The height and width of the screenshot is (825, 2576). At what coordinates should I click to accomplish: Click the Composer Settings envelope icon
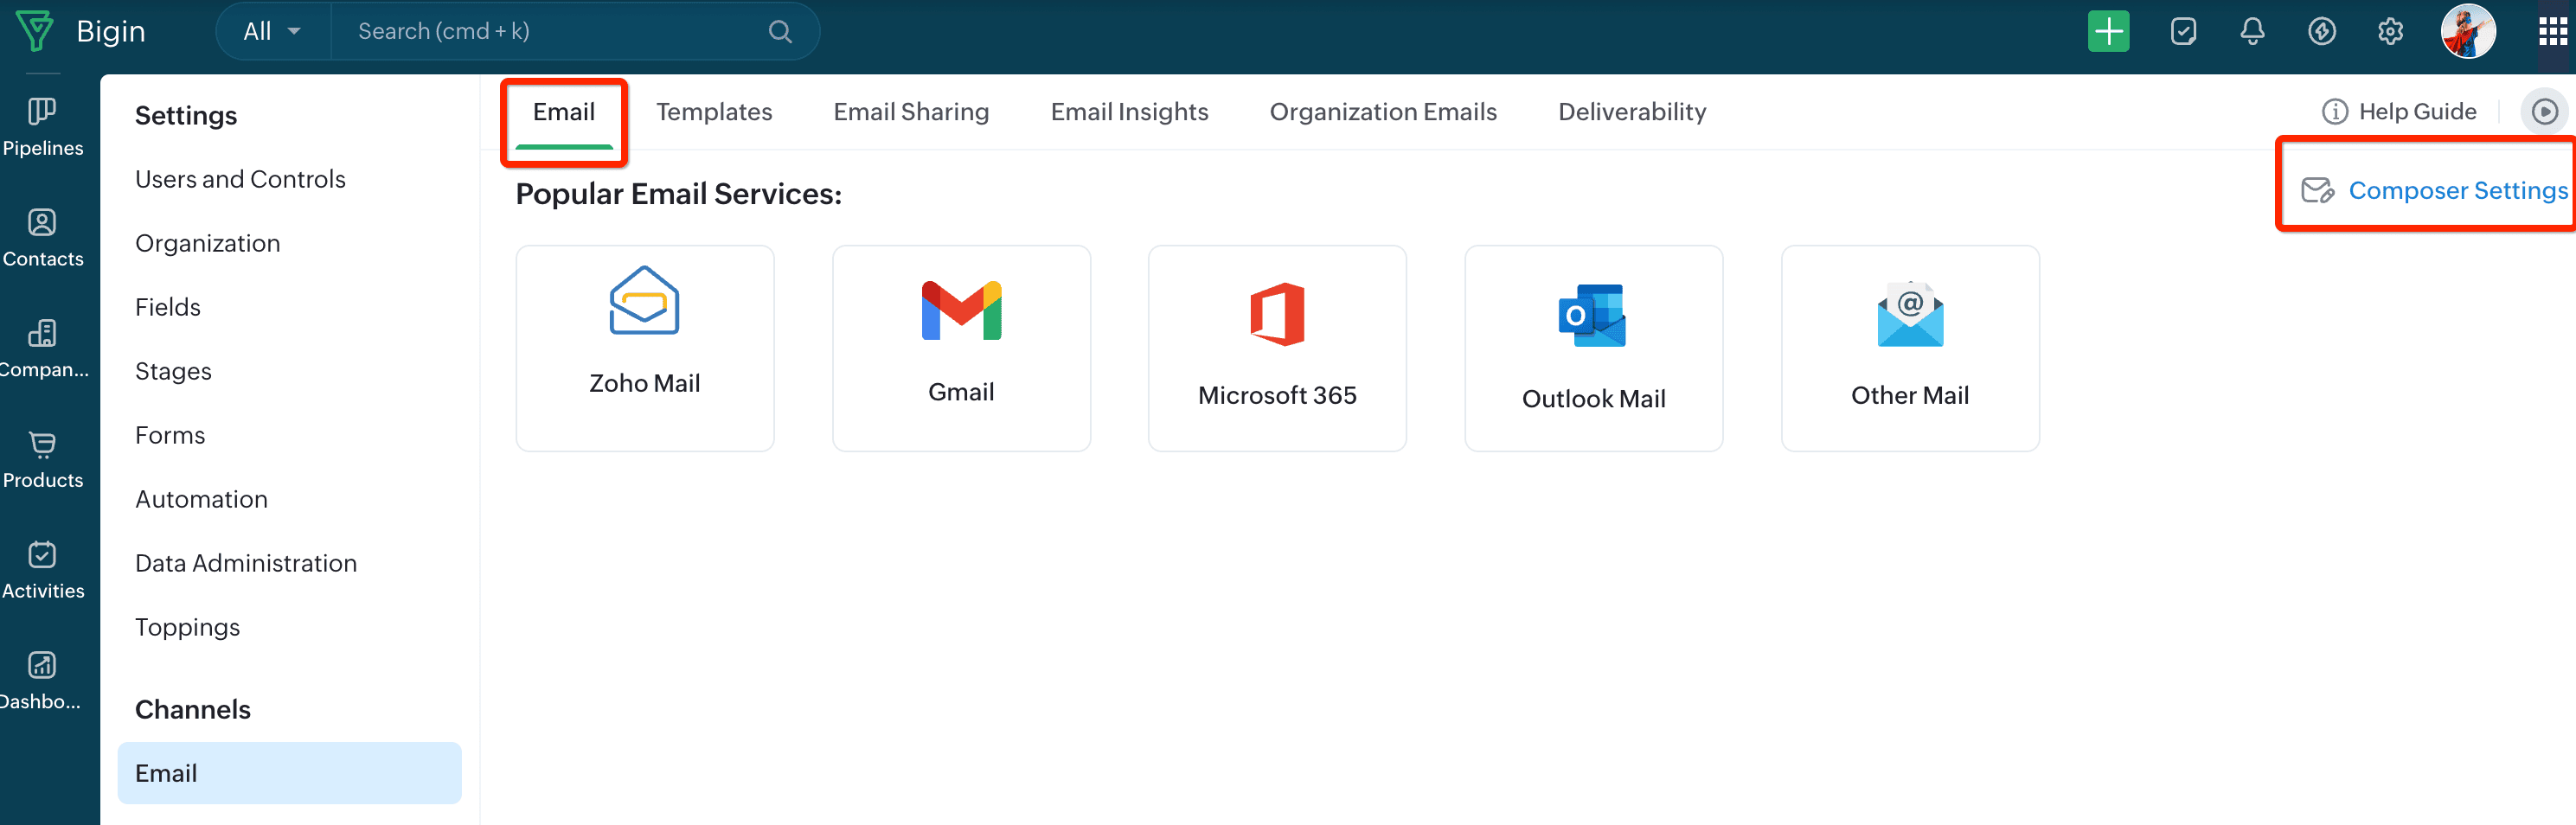point(2317,191)
